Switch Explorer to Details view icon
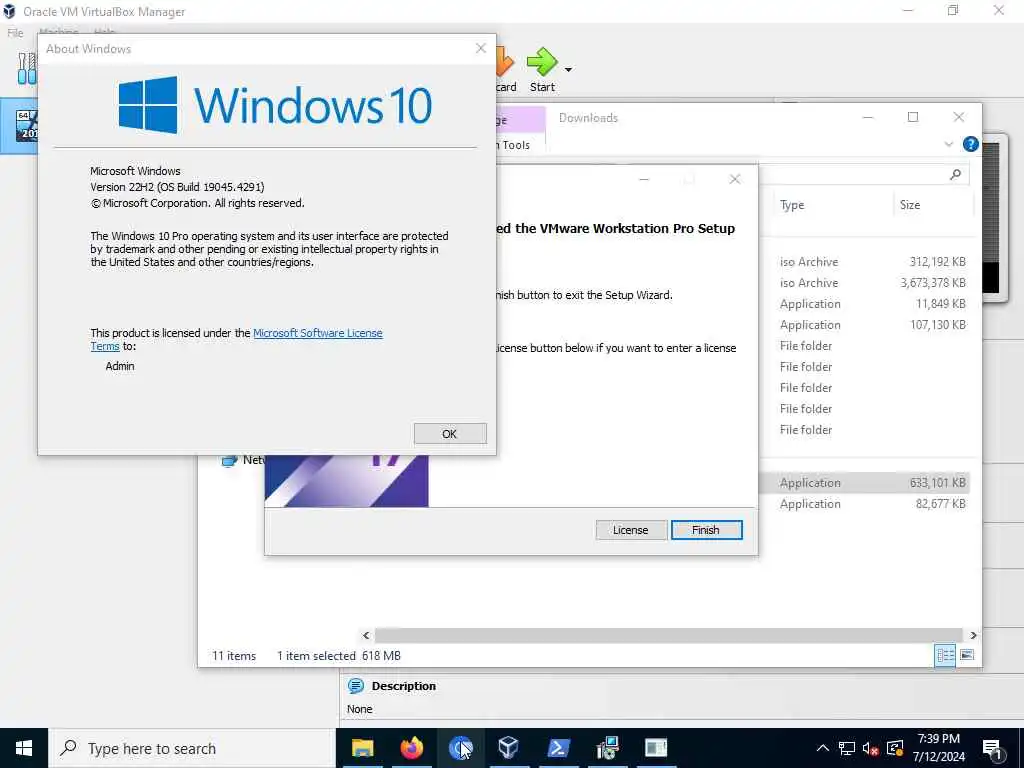 (x=945, y=655)
